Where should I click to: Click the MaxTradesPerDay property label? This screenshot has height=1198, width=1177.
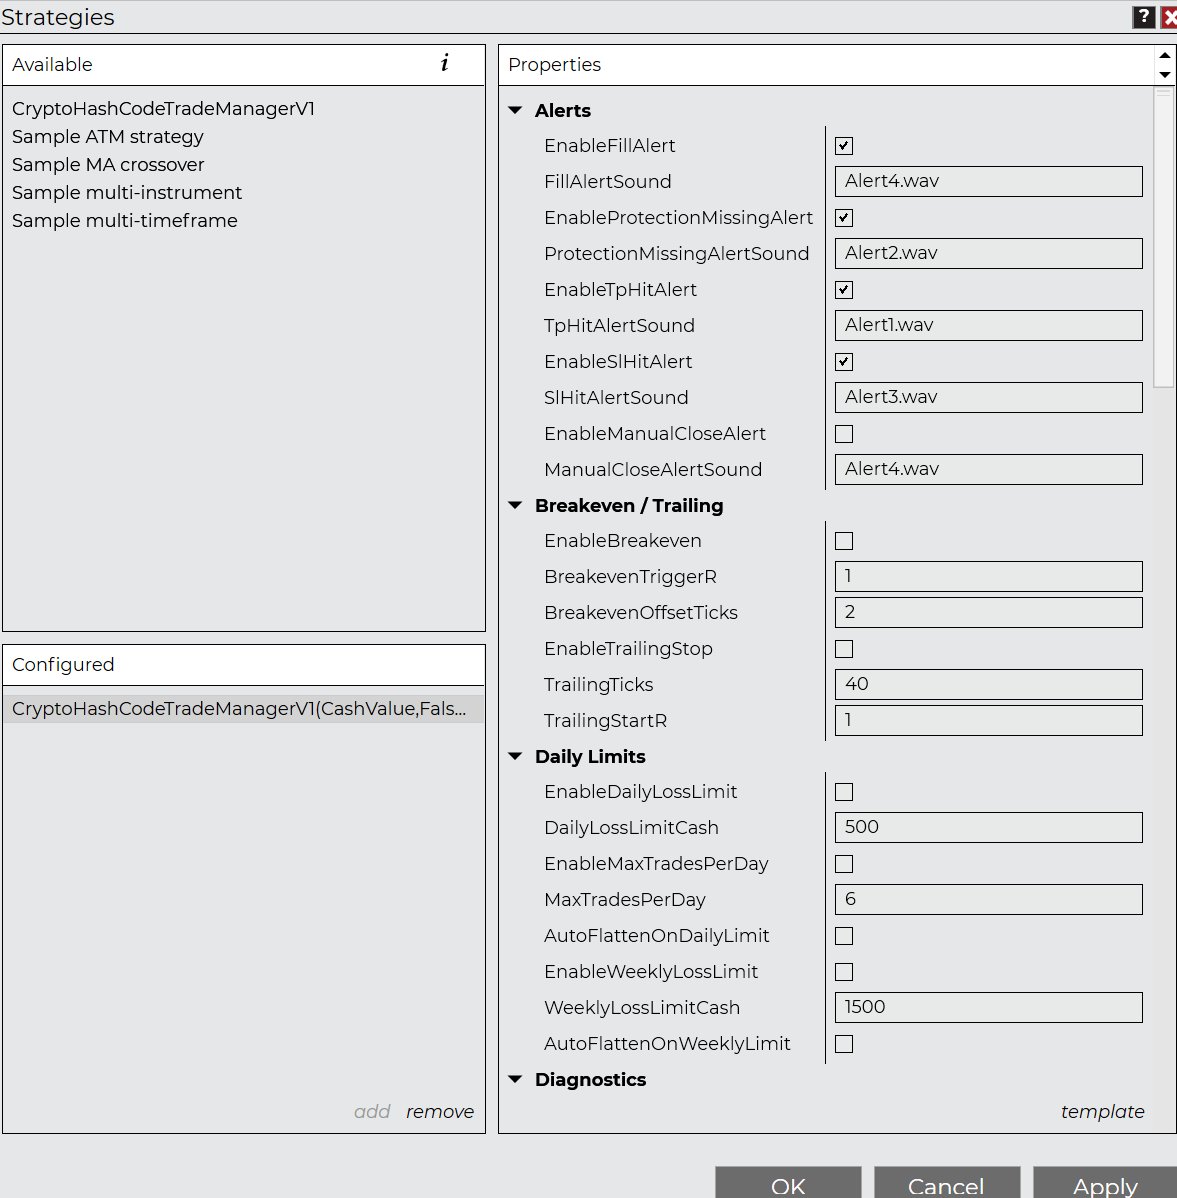coord(625,900)
